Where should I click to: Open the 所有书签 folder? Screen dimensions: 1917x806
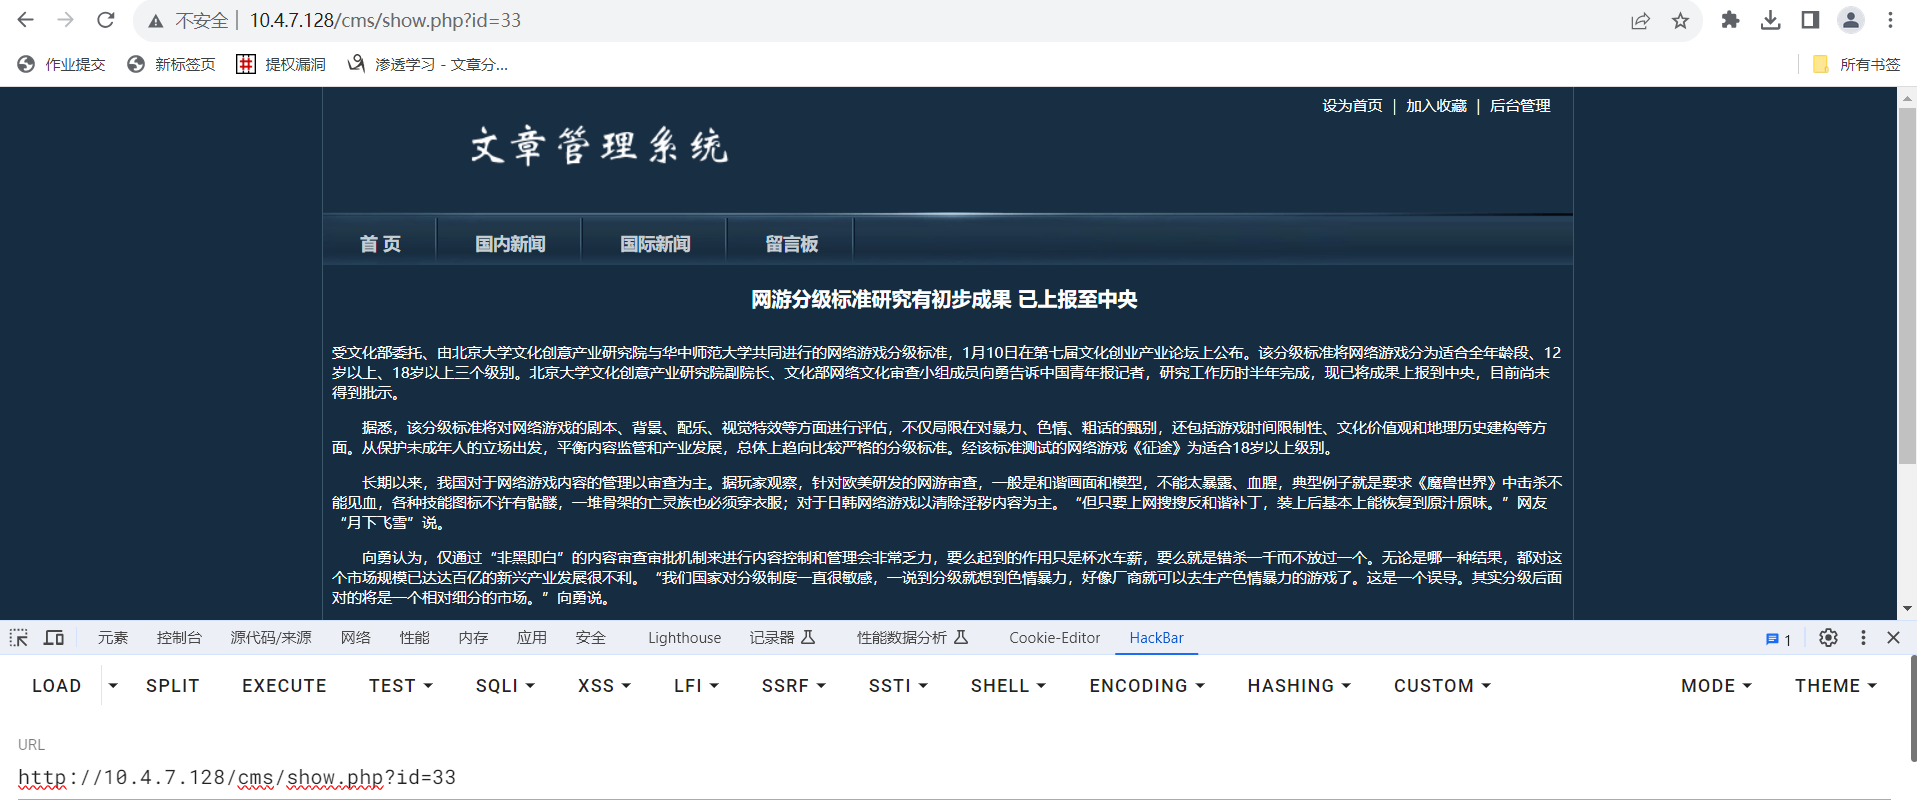(x=1856, y=64)
